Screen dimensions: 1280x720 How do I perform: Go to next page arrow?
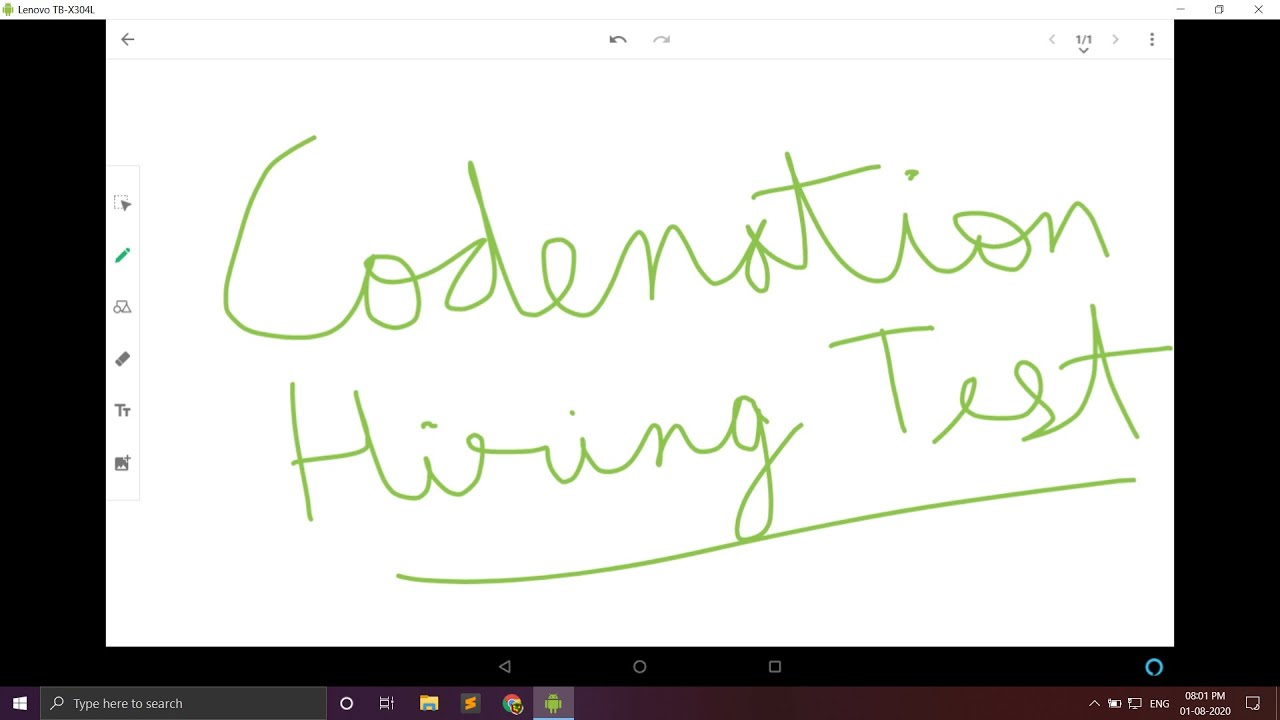tap(1115, 40)
